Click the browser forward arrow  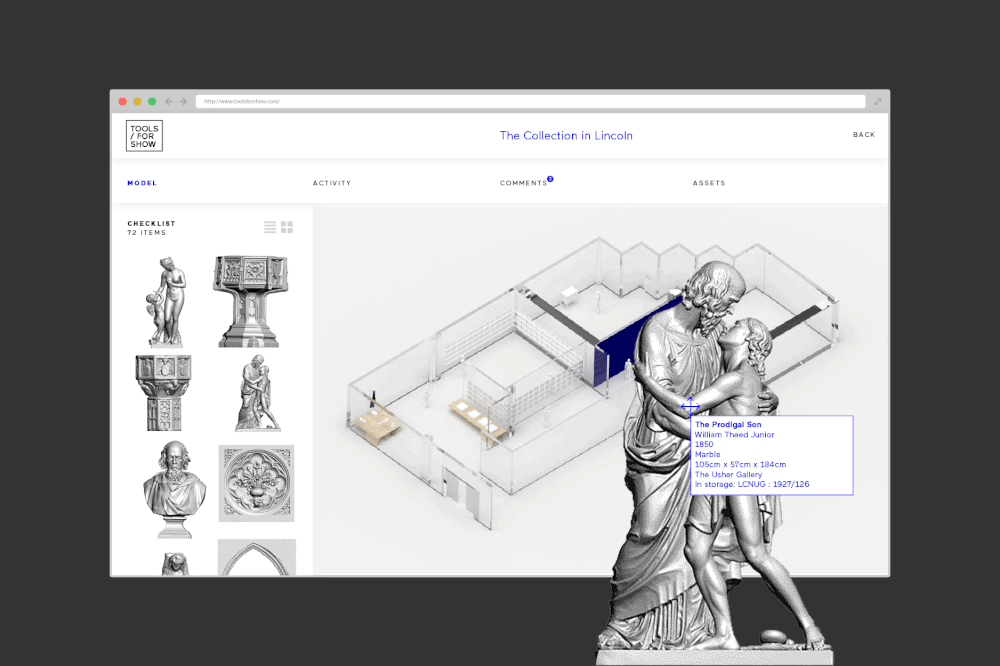pos(184,101)
